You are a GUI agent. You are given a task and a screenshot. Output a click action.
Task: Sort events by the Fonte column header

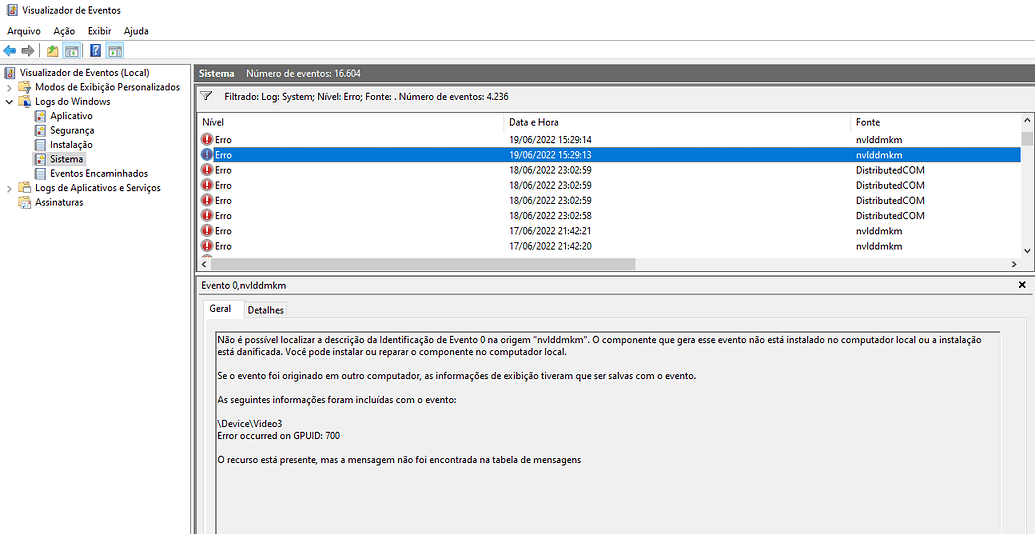pos(936,123)
